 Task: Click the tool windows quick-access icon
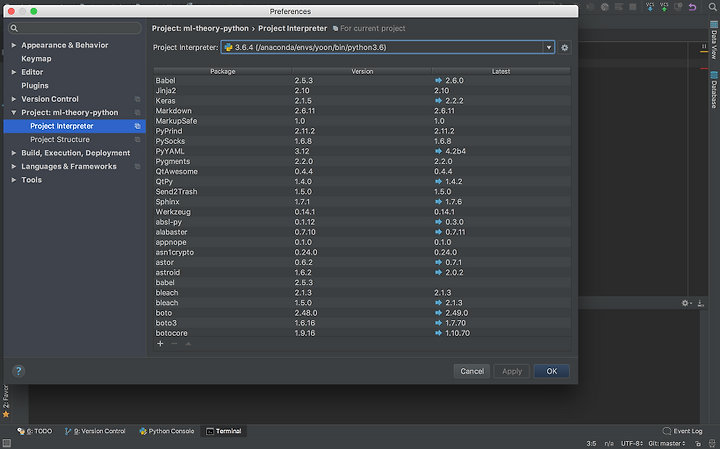click(x=6, y=443)
